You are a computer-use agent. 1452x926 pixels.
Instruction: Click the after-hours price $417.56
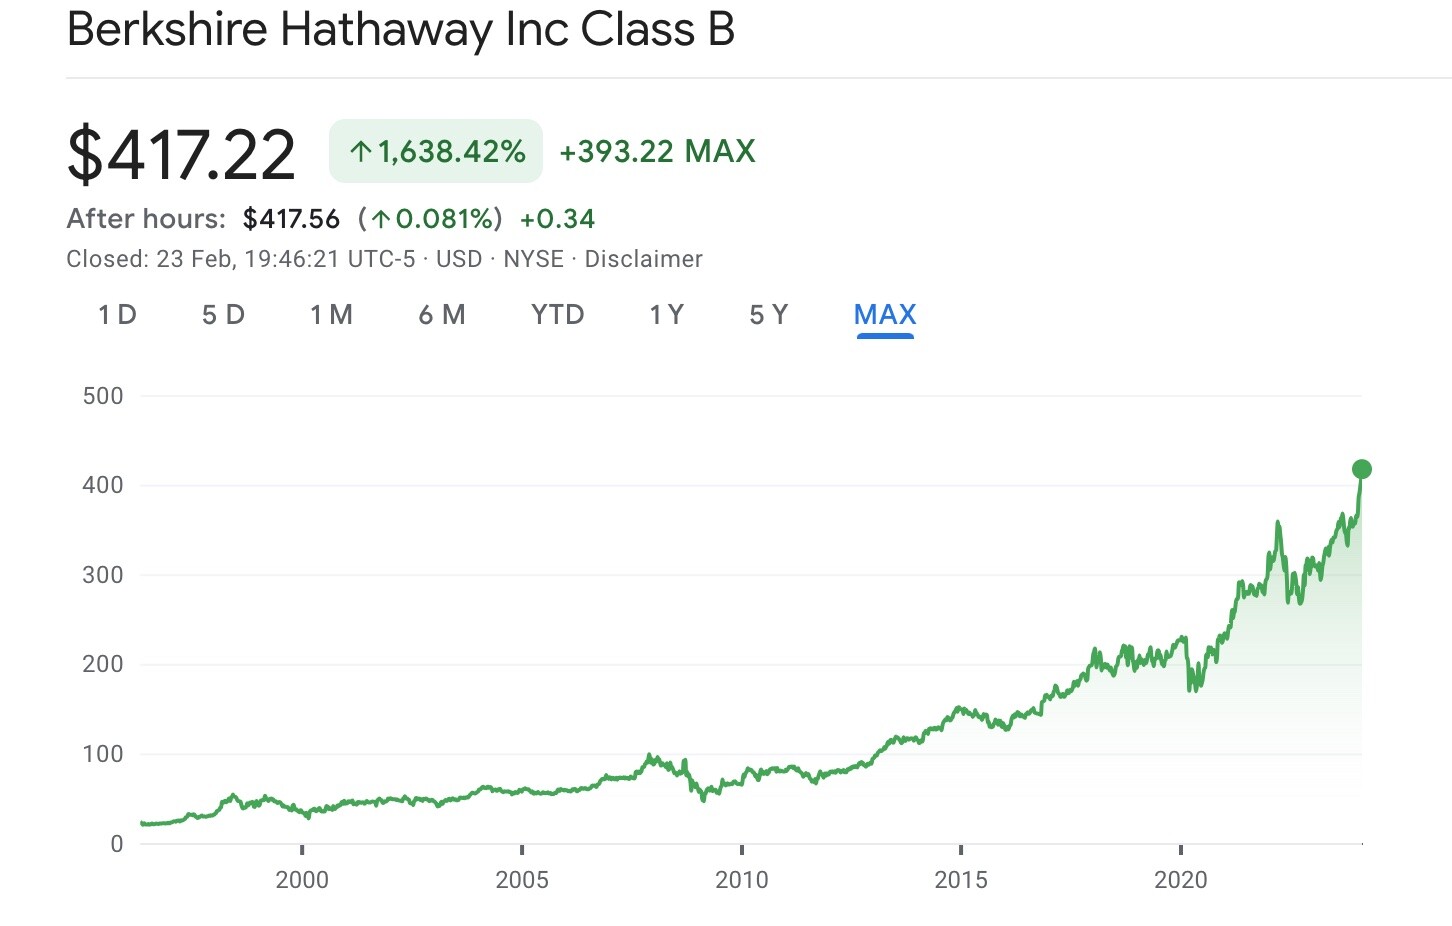292,218
